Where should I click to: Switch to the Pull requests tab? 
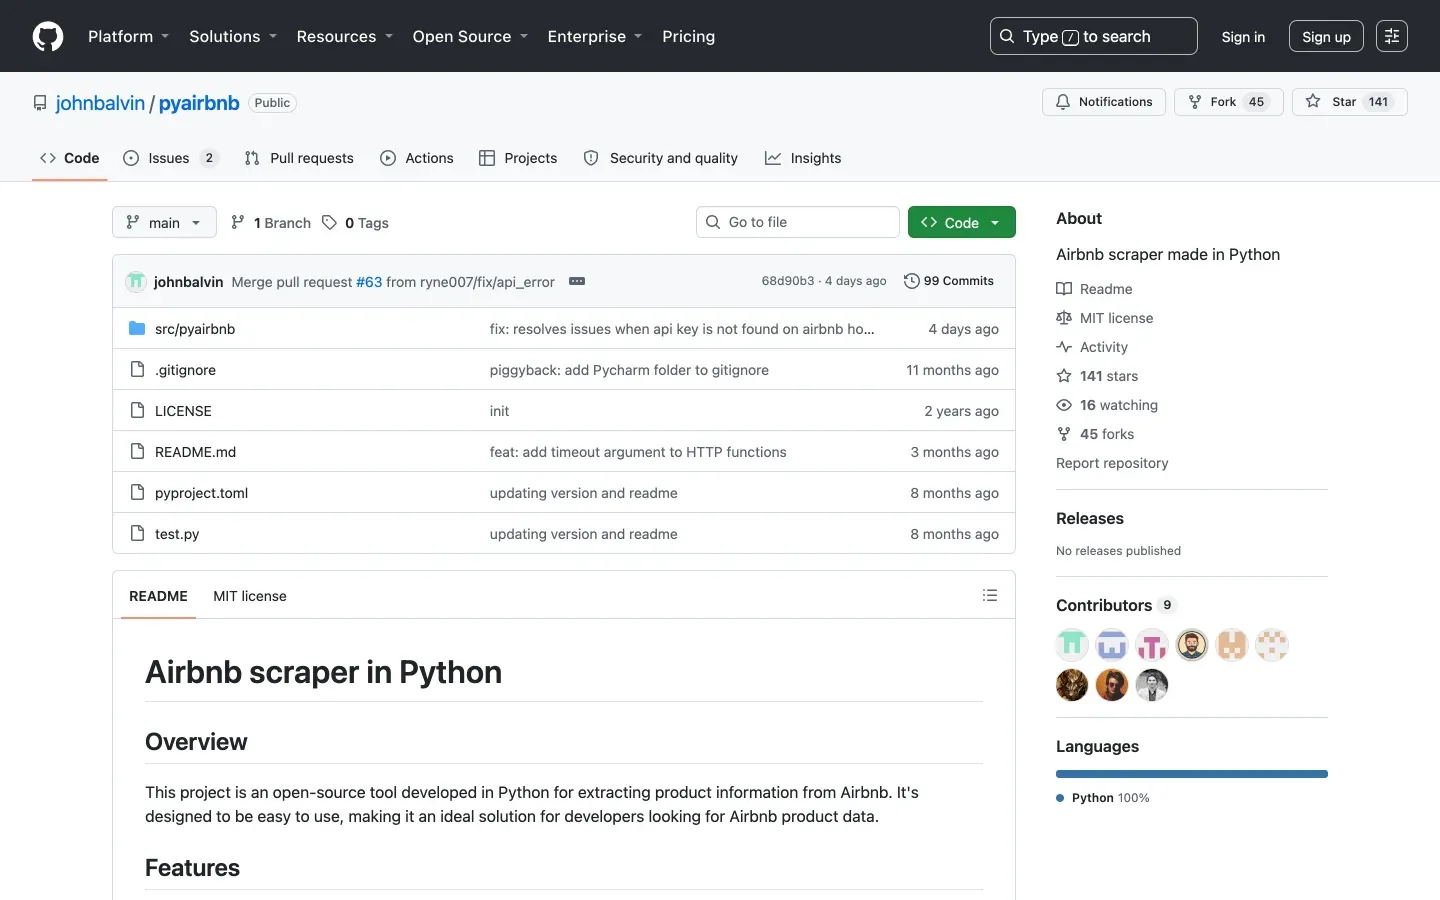(x=299, y=158)
